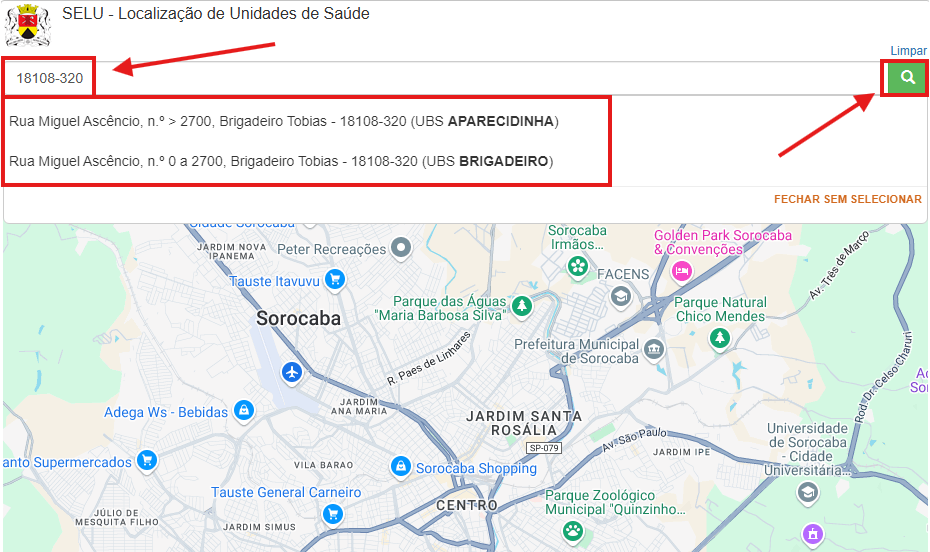Click FECHAR SEM SELECIONAR

tap(847, 199)
